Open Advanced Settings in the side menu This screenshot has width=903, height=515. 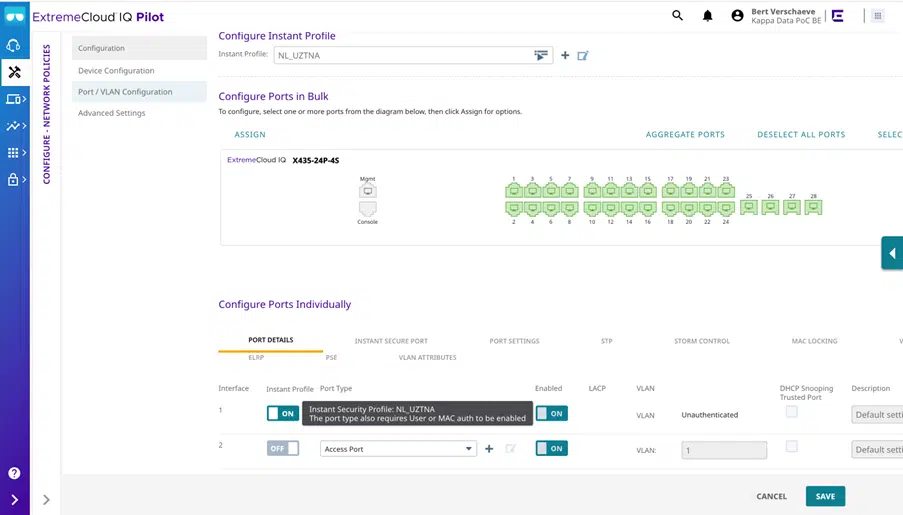click(139, 113)
